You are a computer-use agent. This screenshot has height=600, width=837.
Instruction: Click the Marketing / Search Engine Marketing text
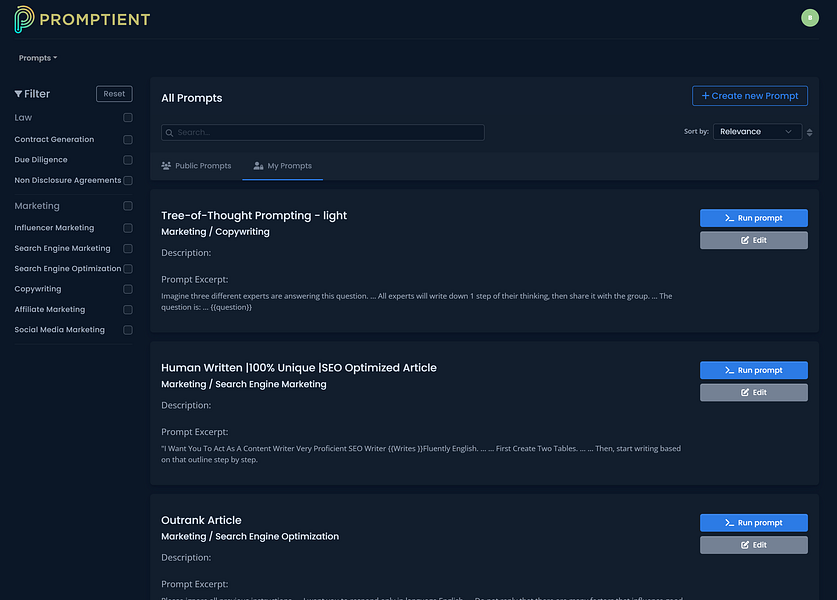click(243, 384)
